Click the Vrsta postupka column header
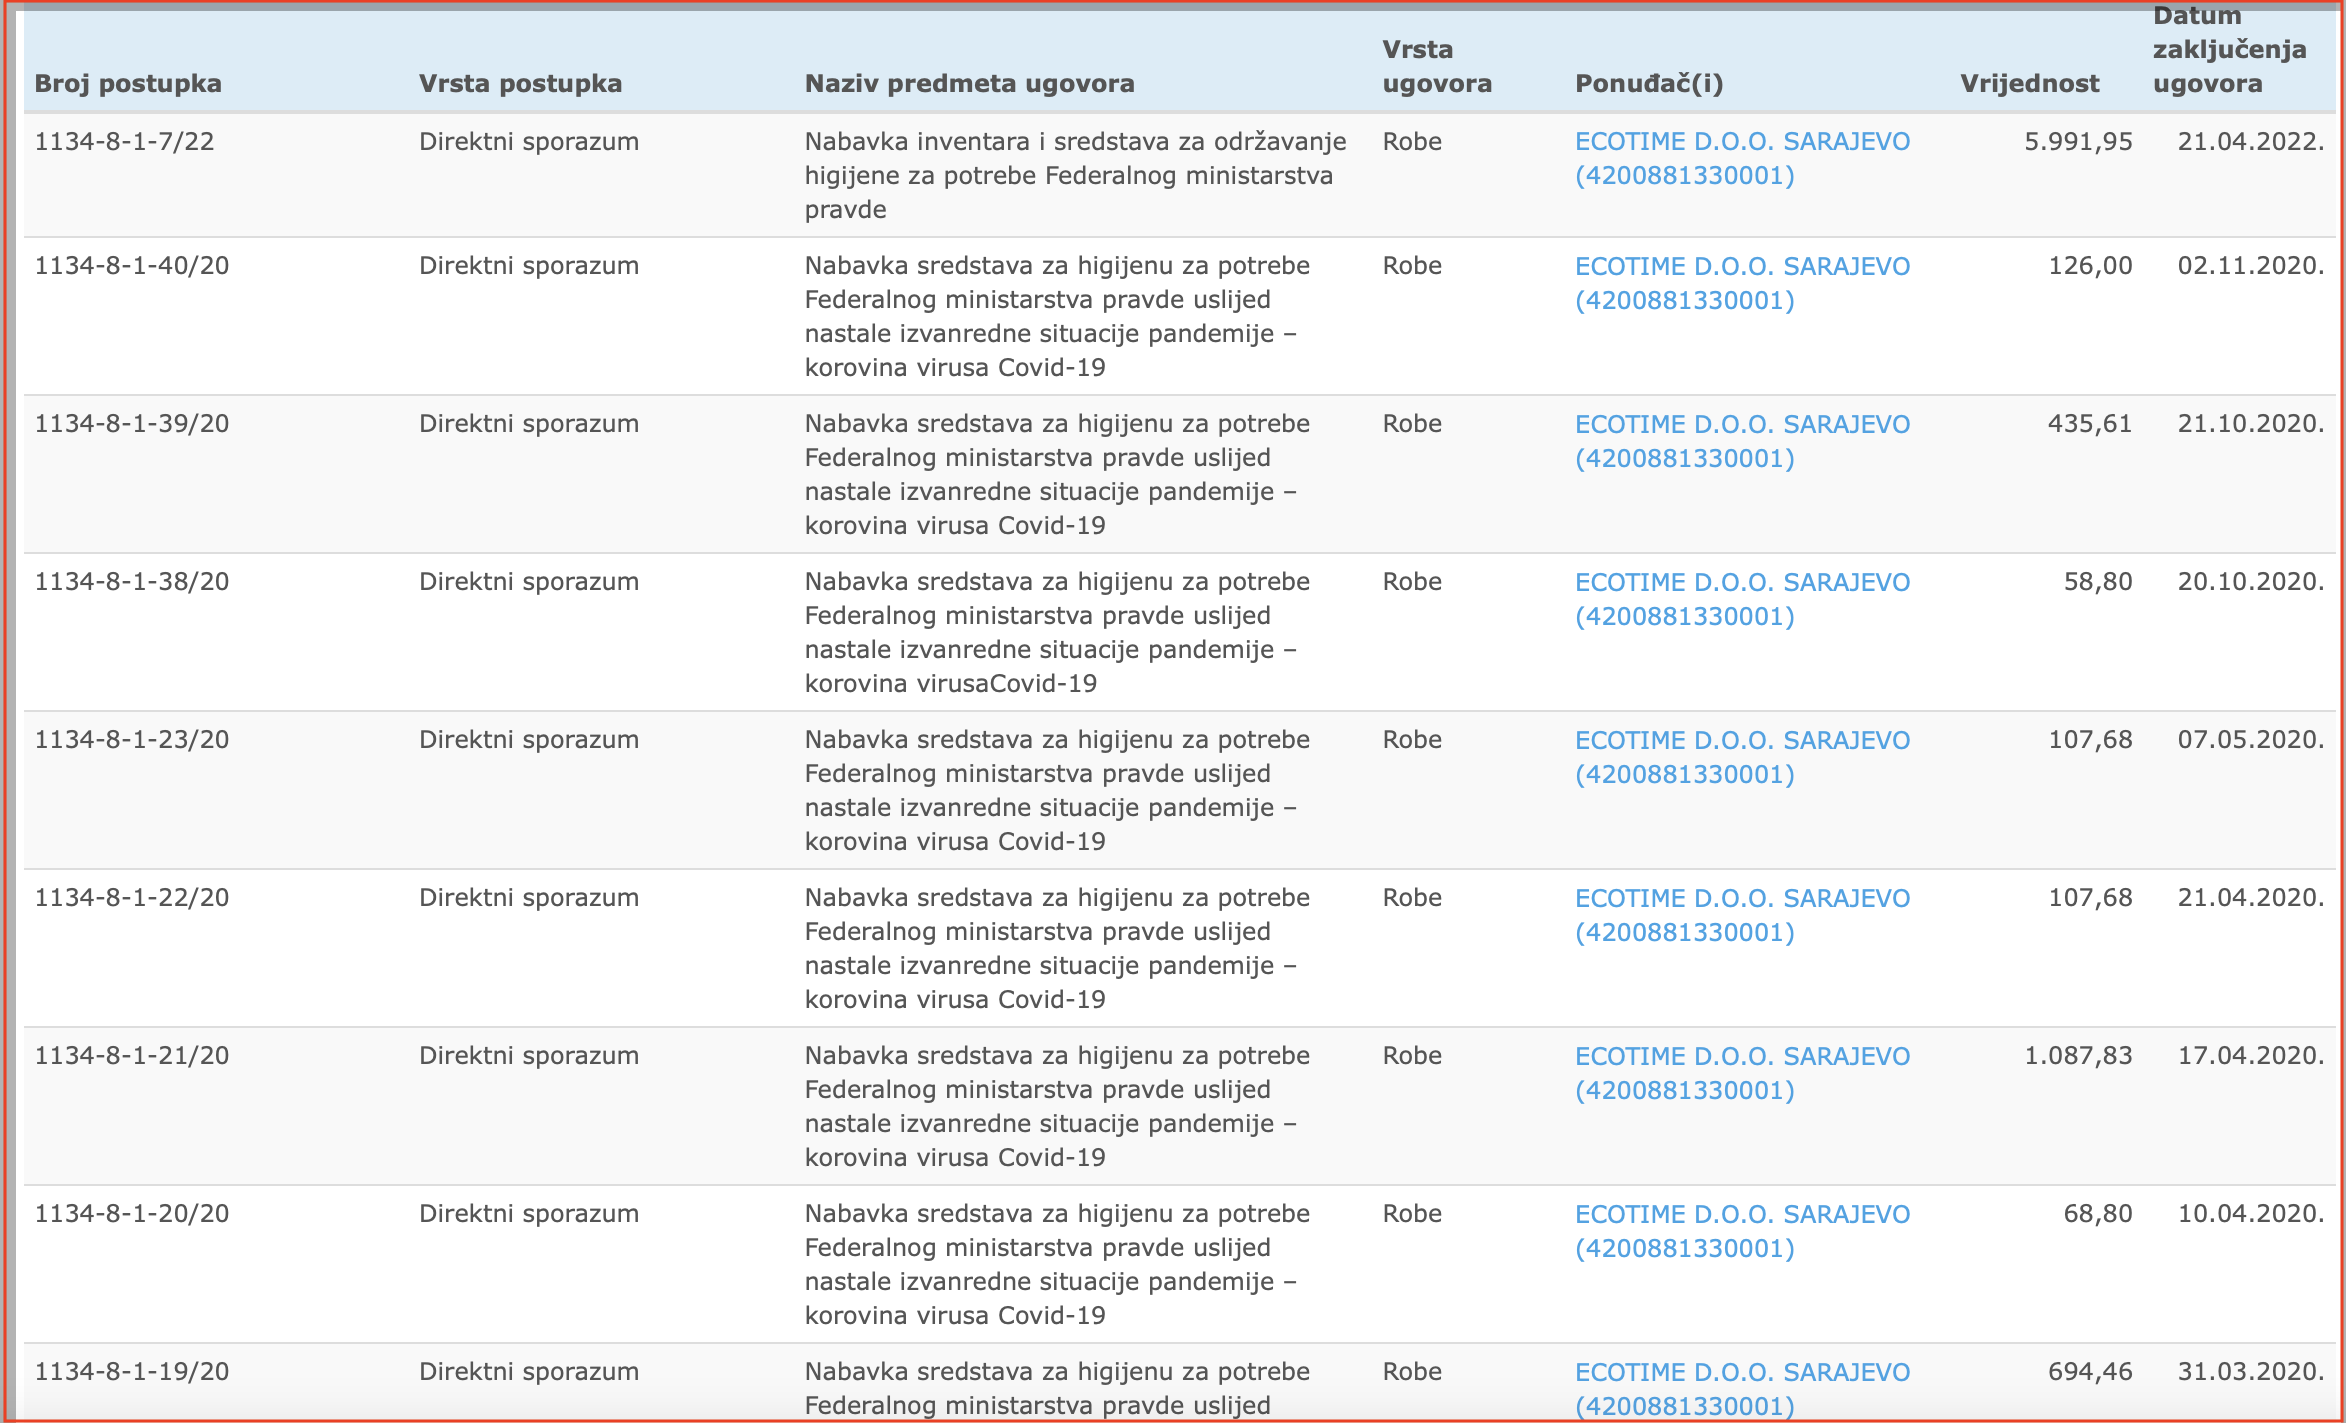The image size is (2346, 1423). click(x=520, y=84)
